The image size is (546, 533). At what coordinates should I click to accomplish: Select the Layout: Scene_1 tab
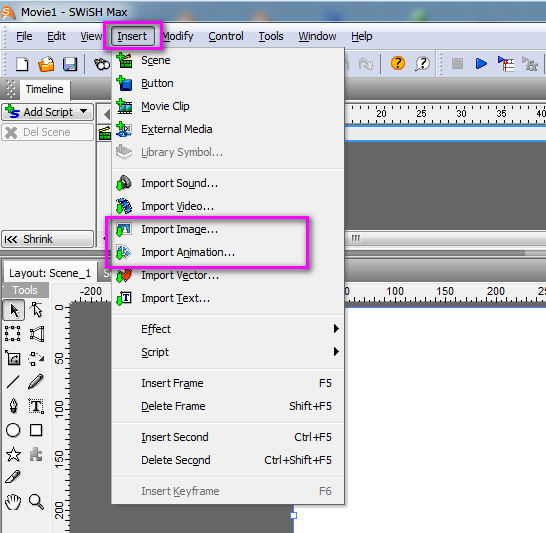(x=50, y=273)
